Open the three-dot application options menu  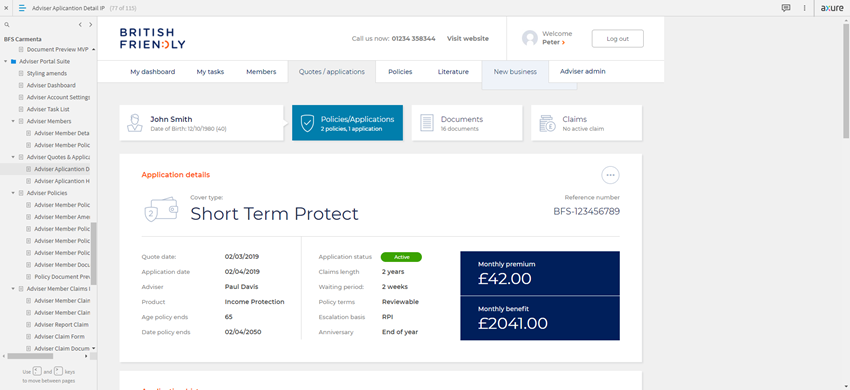[610, 175]
